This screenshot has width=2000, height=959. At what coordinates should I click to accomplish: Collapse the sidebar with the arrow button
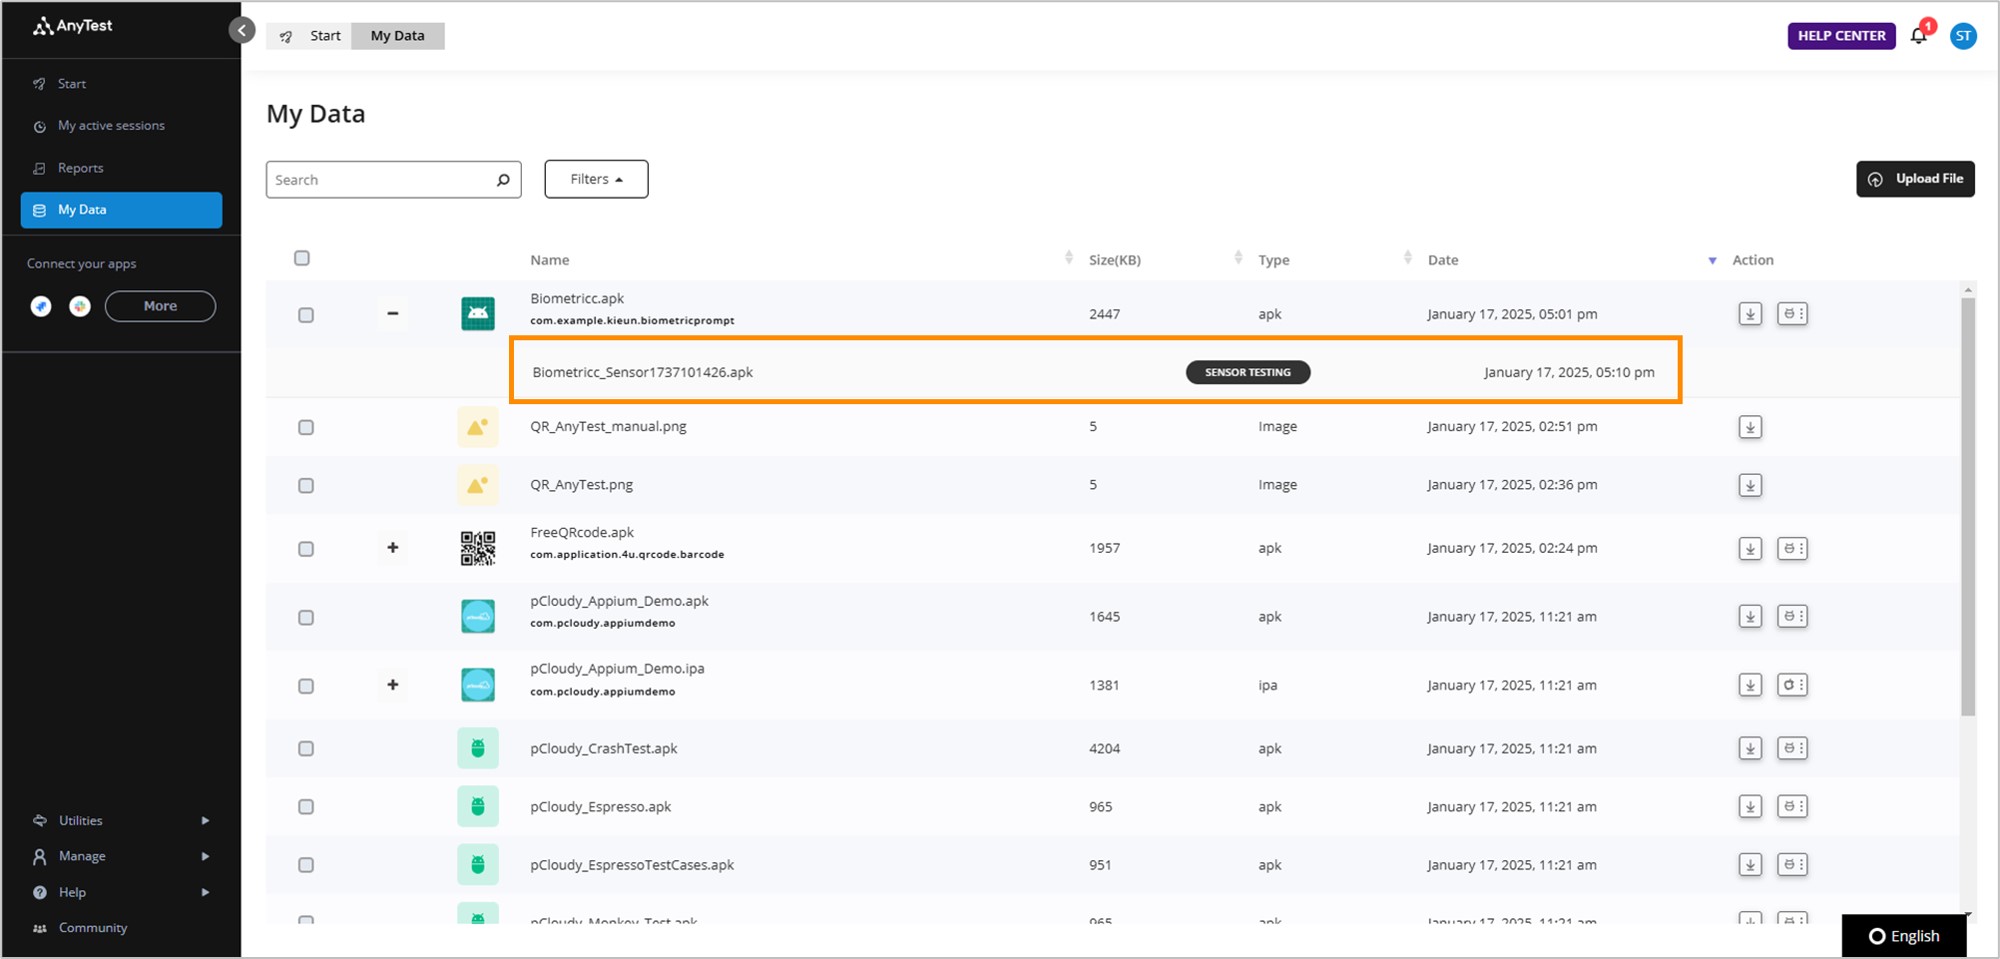[242, 30]
